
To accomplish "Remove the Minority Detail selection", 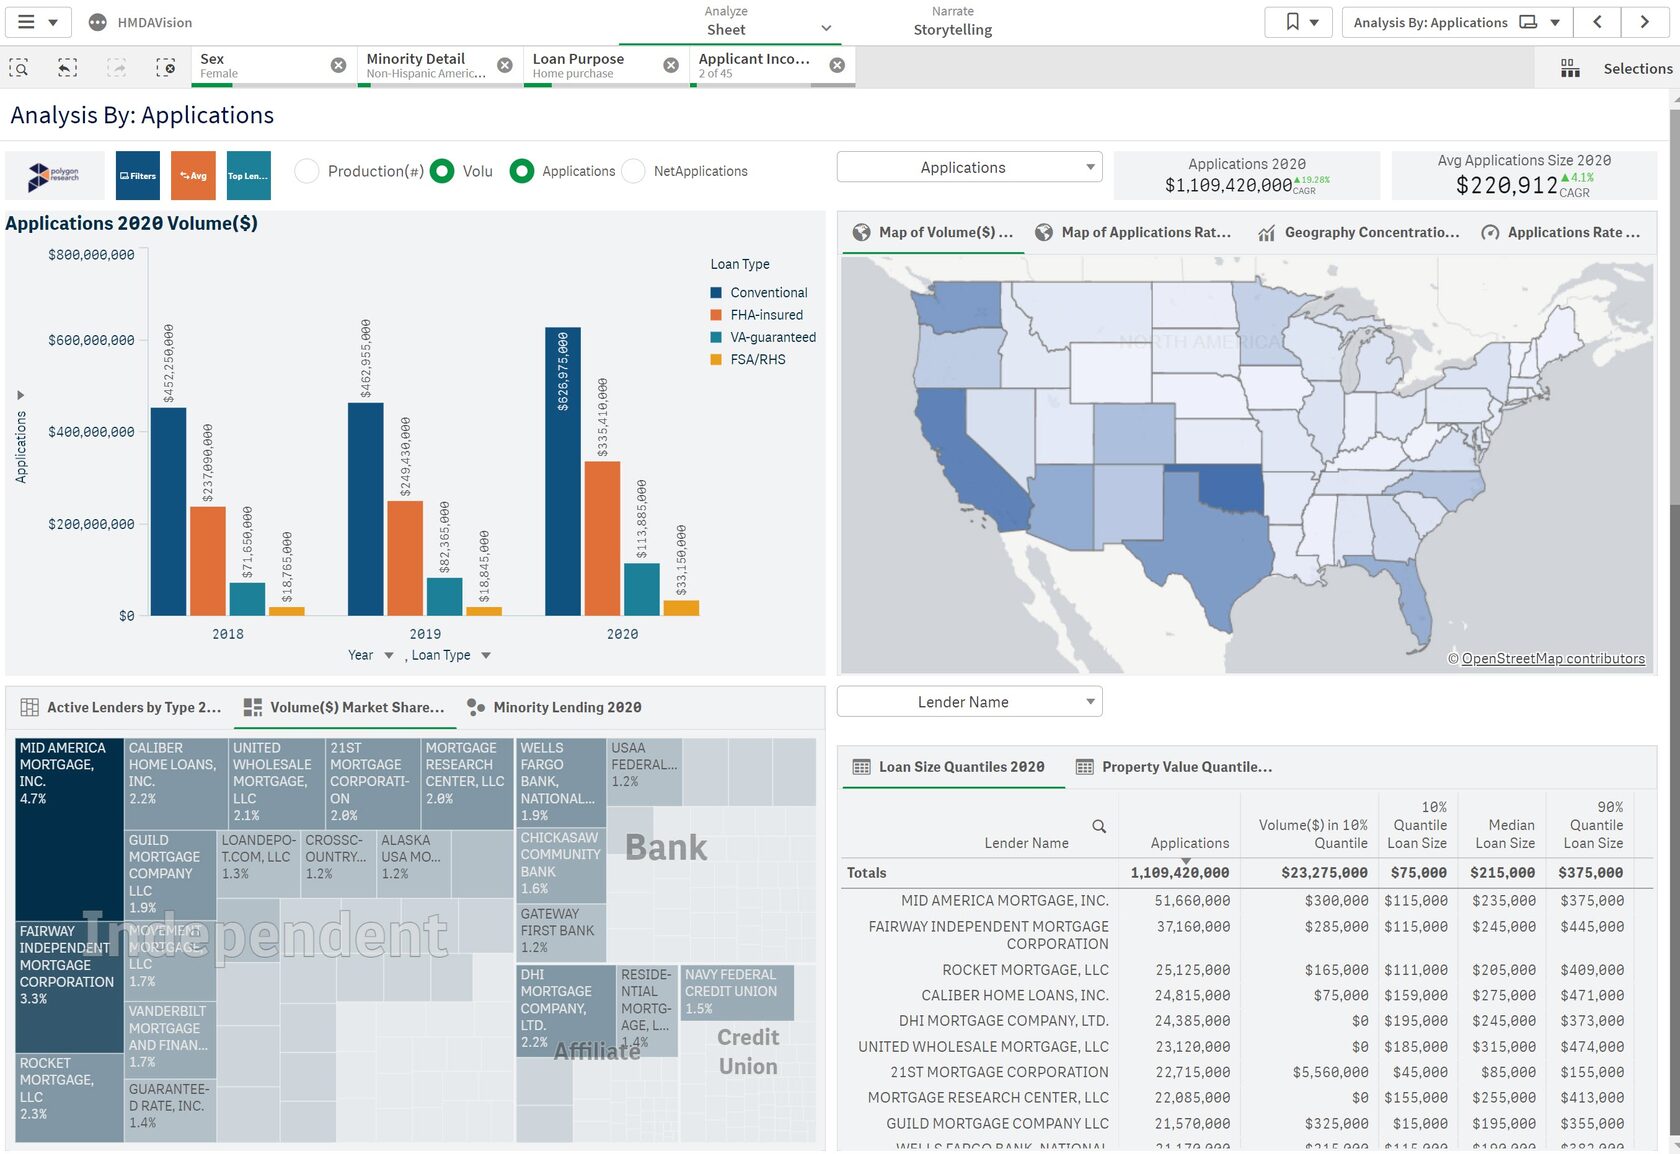I will [505, 65].
